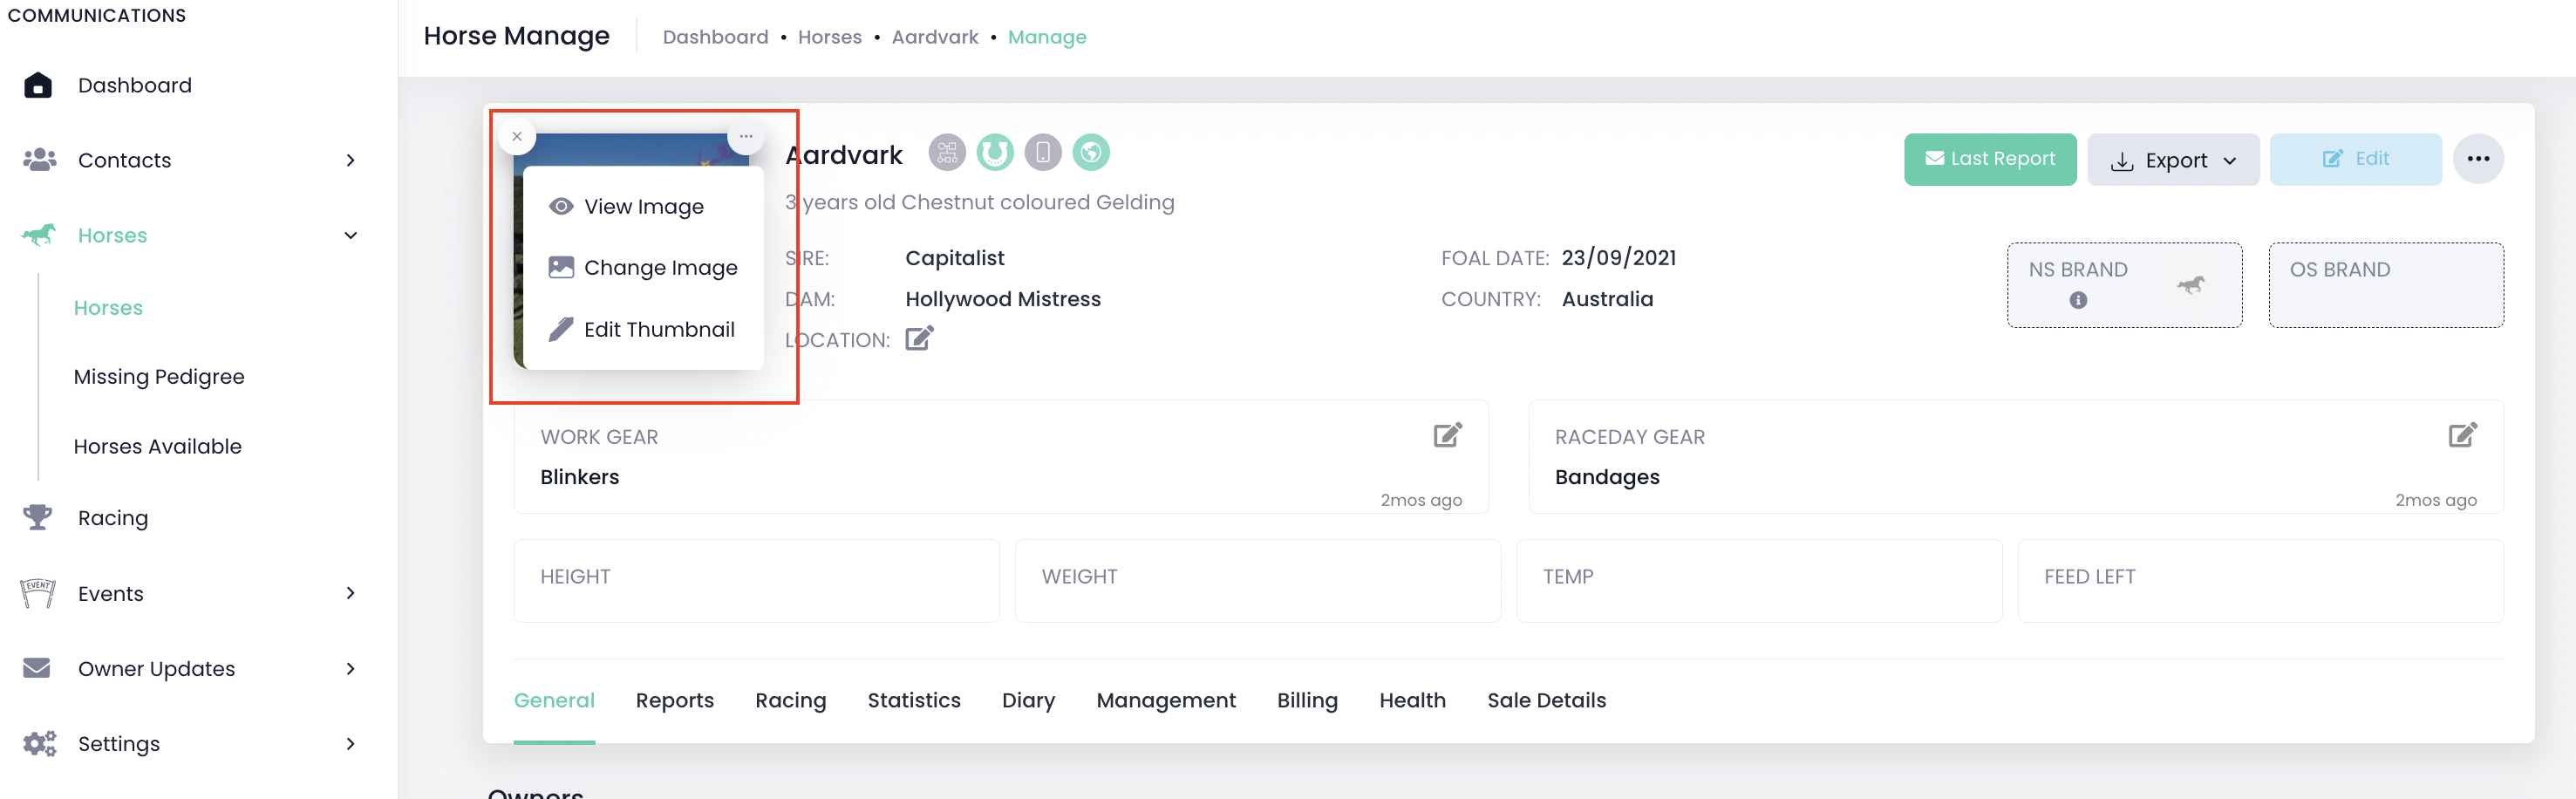Click the green horseshoe icon
2576x799 pixels.
[x=994, y=153]
